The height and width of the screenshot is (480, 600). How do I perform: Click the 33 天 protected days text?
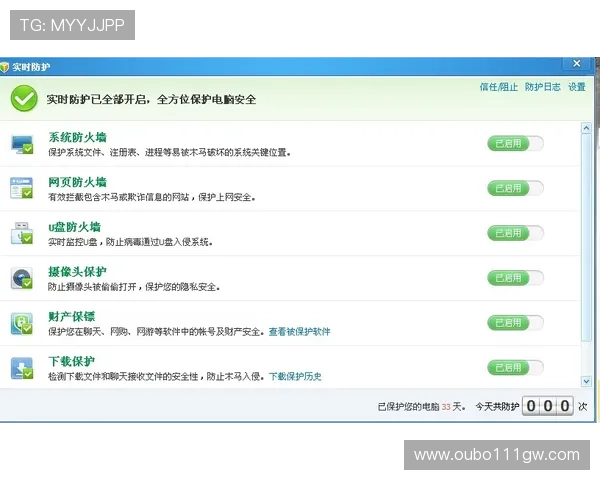pos(452,407)
